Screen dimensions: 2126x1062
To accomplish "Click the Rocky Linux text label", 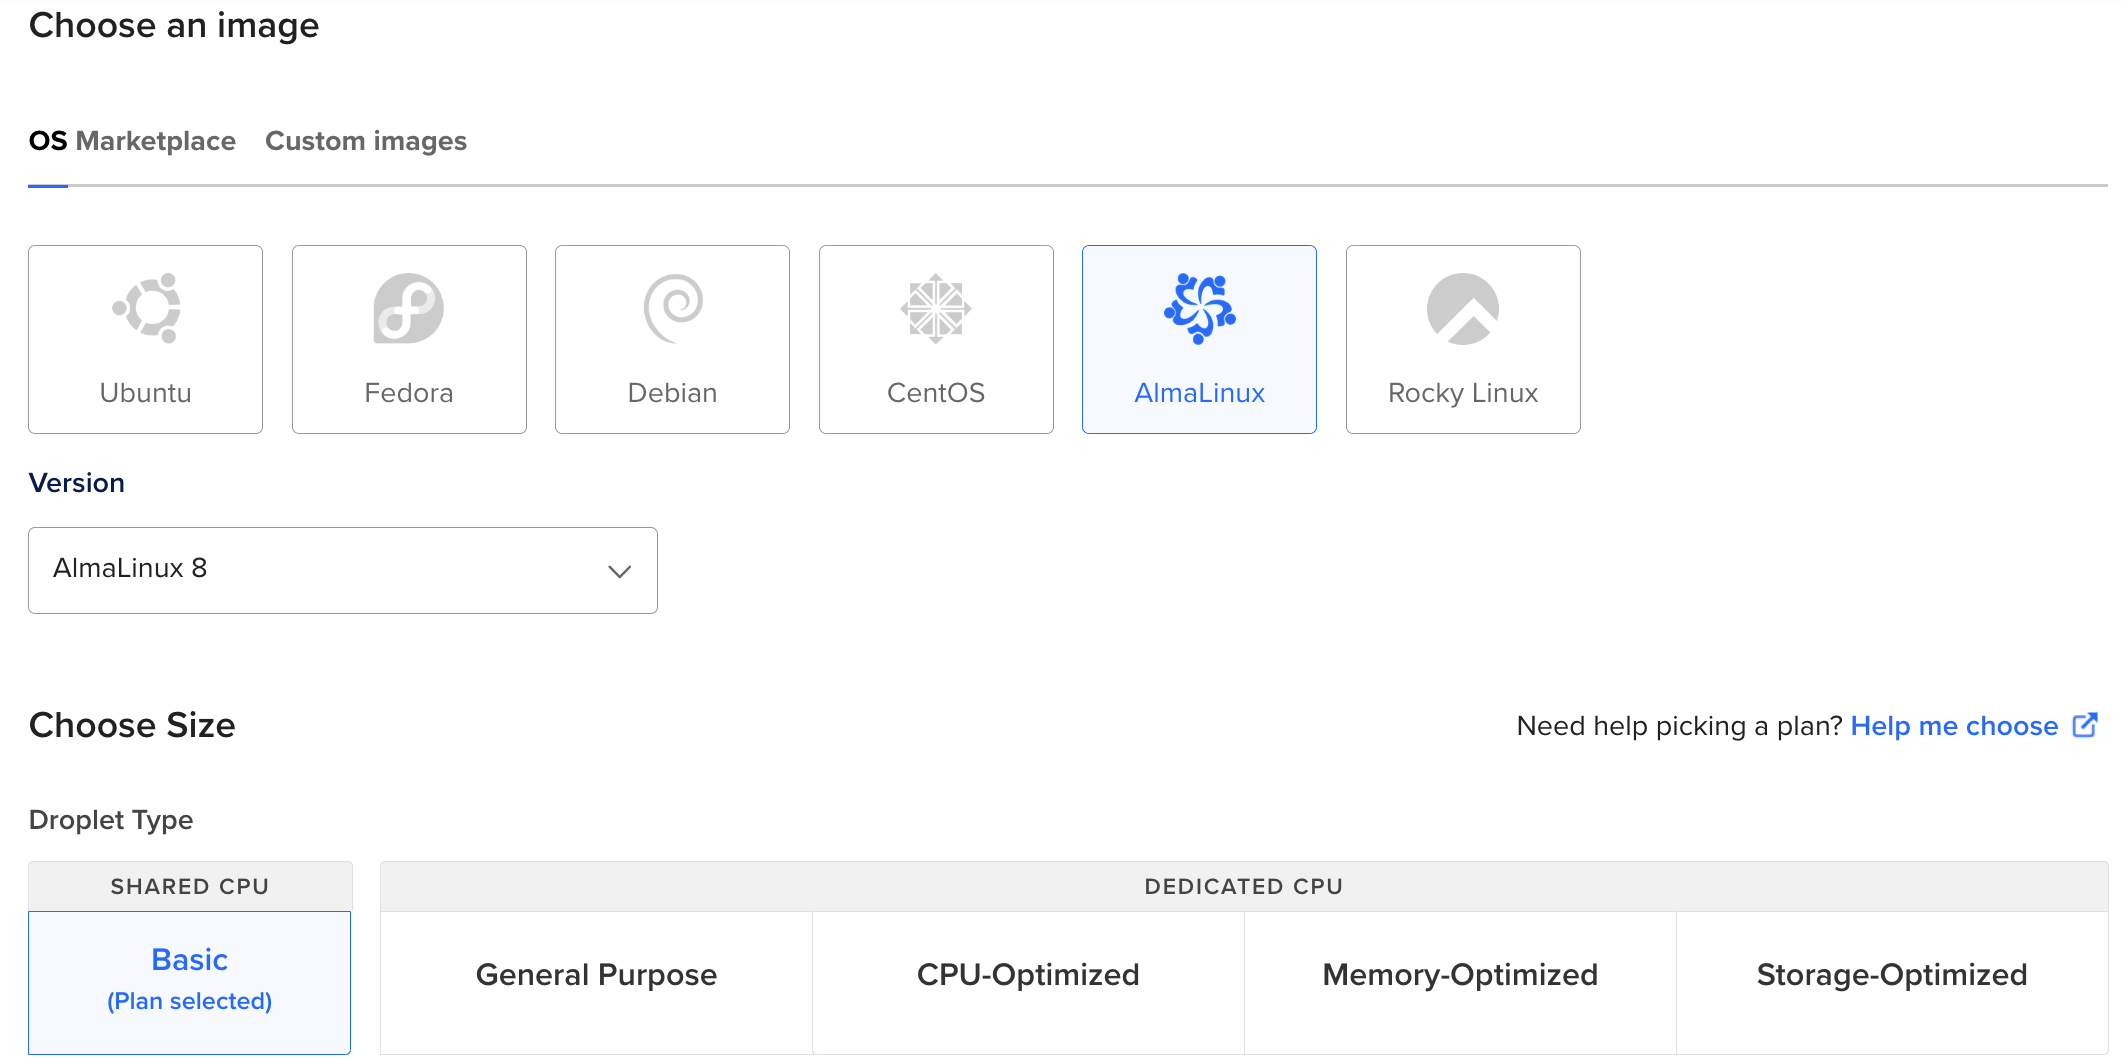I will [1463, 393].
